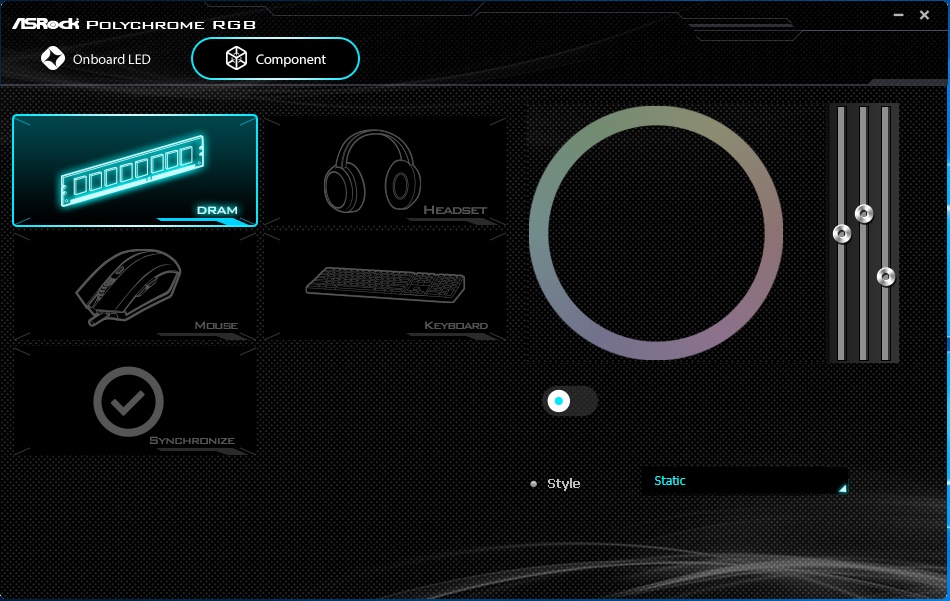This screenshot has width=950, height=601.
Task: Click the third RGB slider knob
Action: coord(886,276)
